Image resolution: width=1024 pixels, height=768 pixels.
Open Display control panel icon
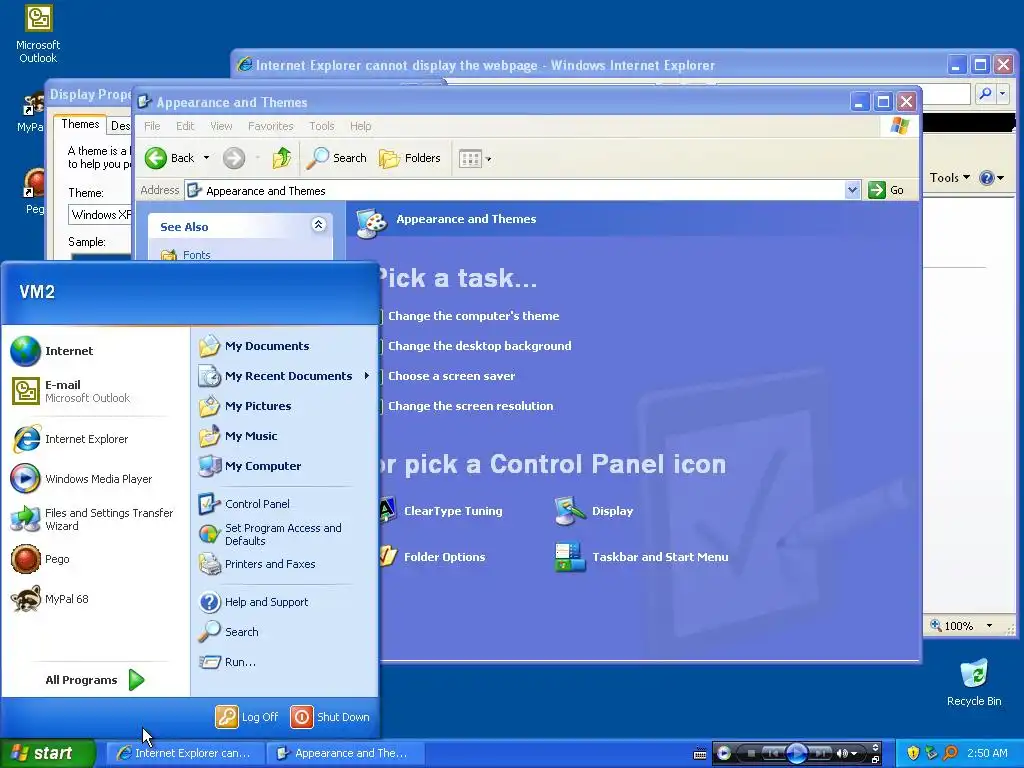click(x=594, y=511)
